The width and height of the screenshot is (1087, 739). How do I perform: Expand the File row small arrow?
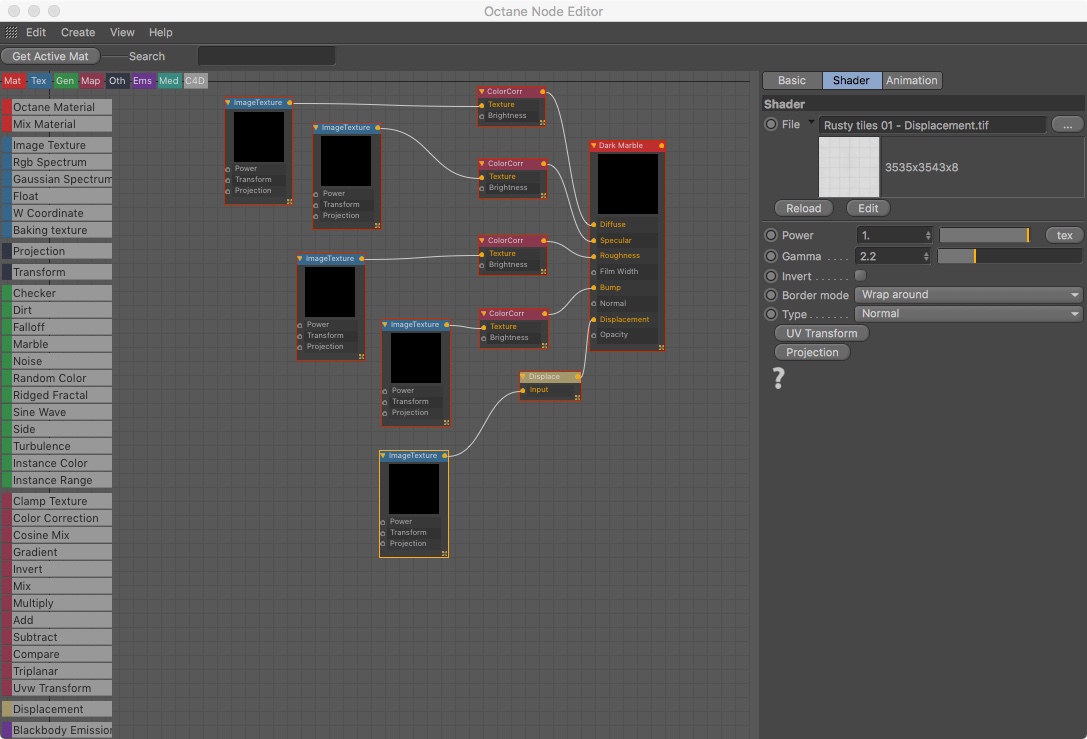810,122
